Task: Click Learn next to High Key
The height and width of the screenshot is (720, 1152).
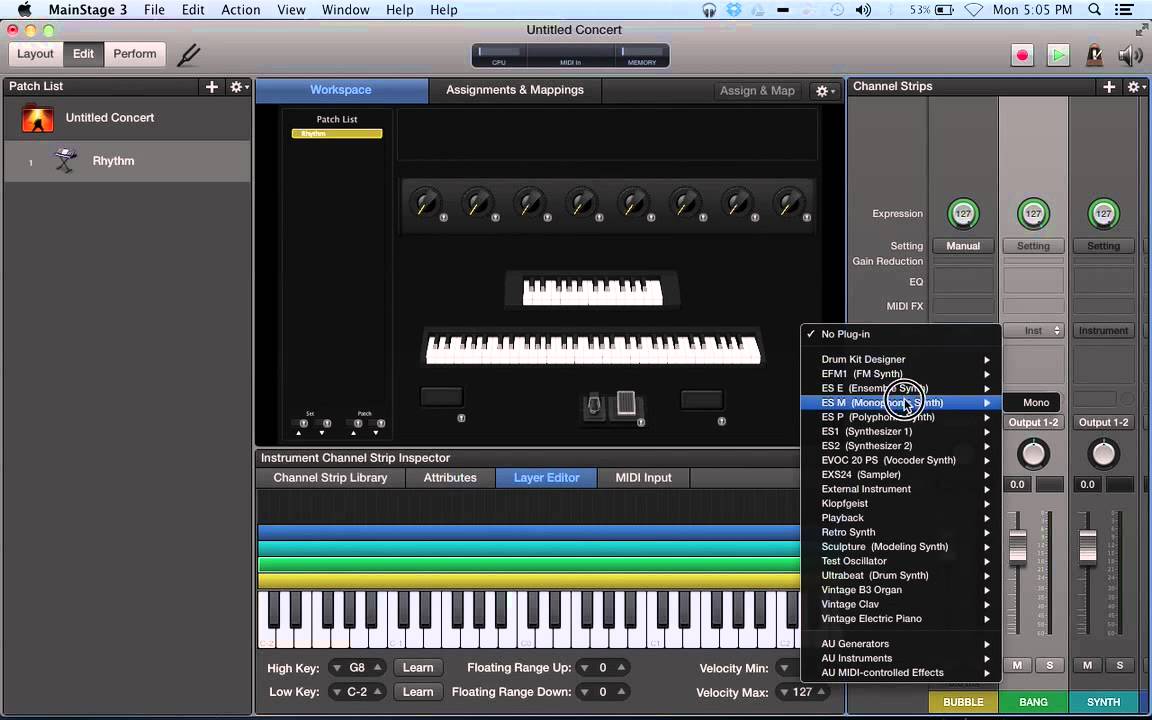Action: coord(418,667)
